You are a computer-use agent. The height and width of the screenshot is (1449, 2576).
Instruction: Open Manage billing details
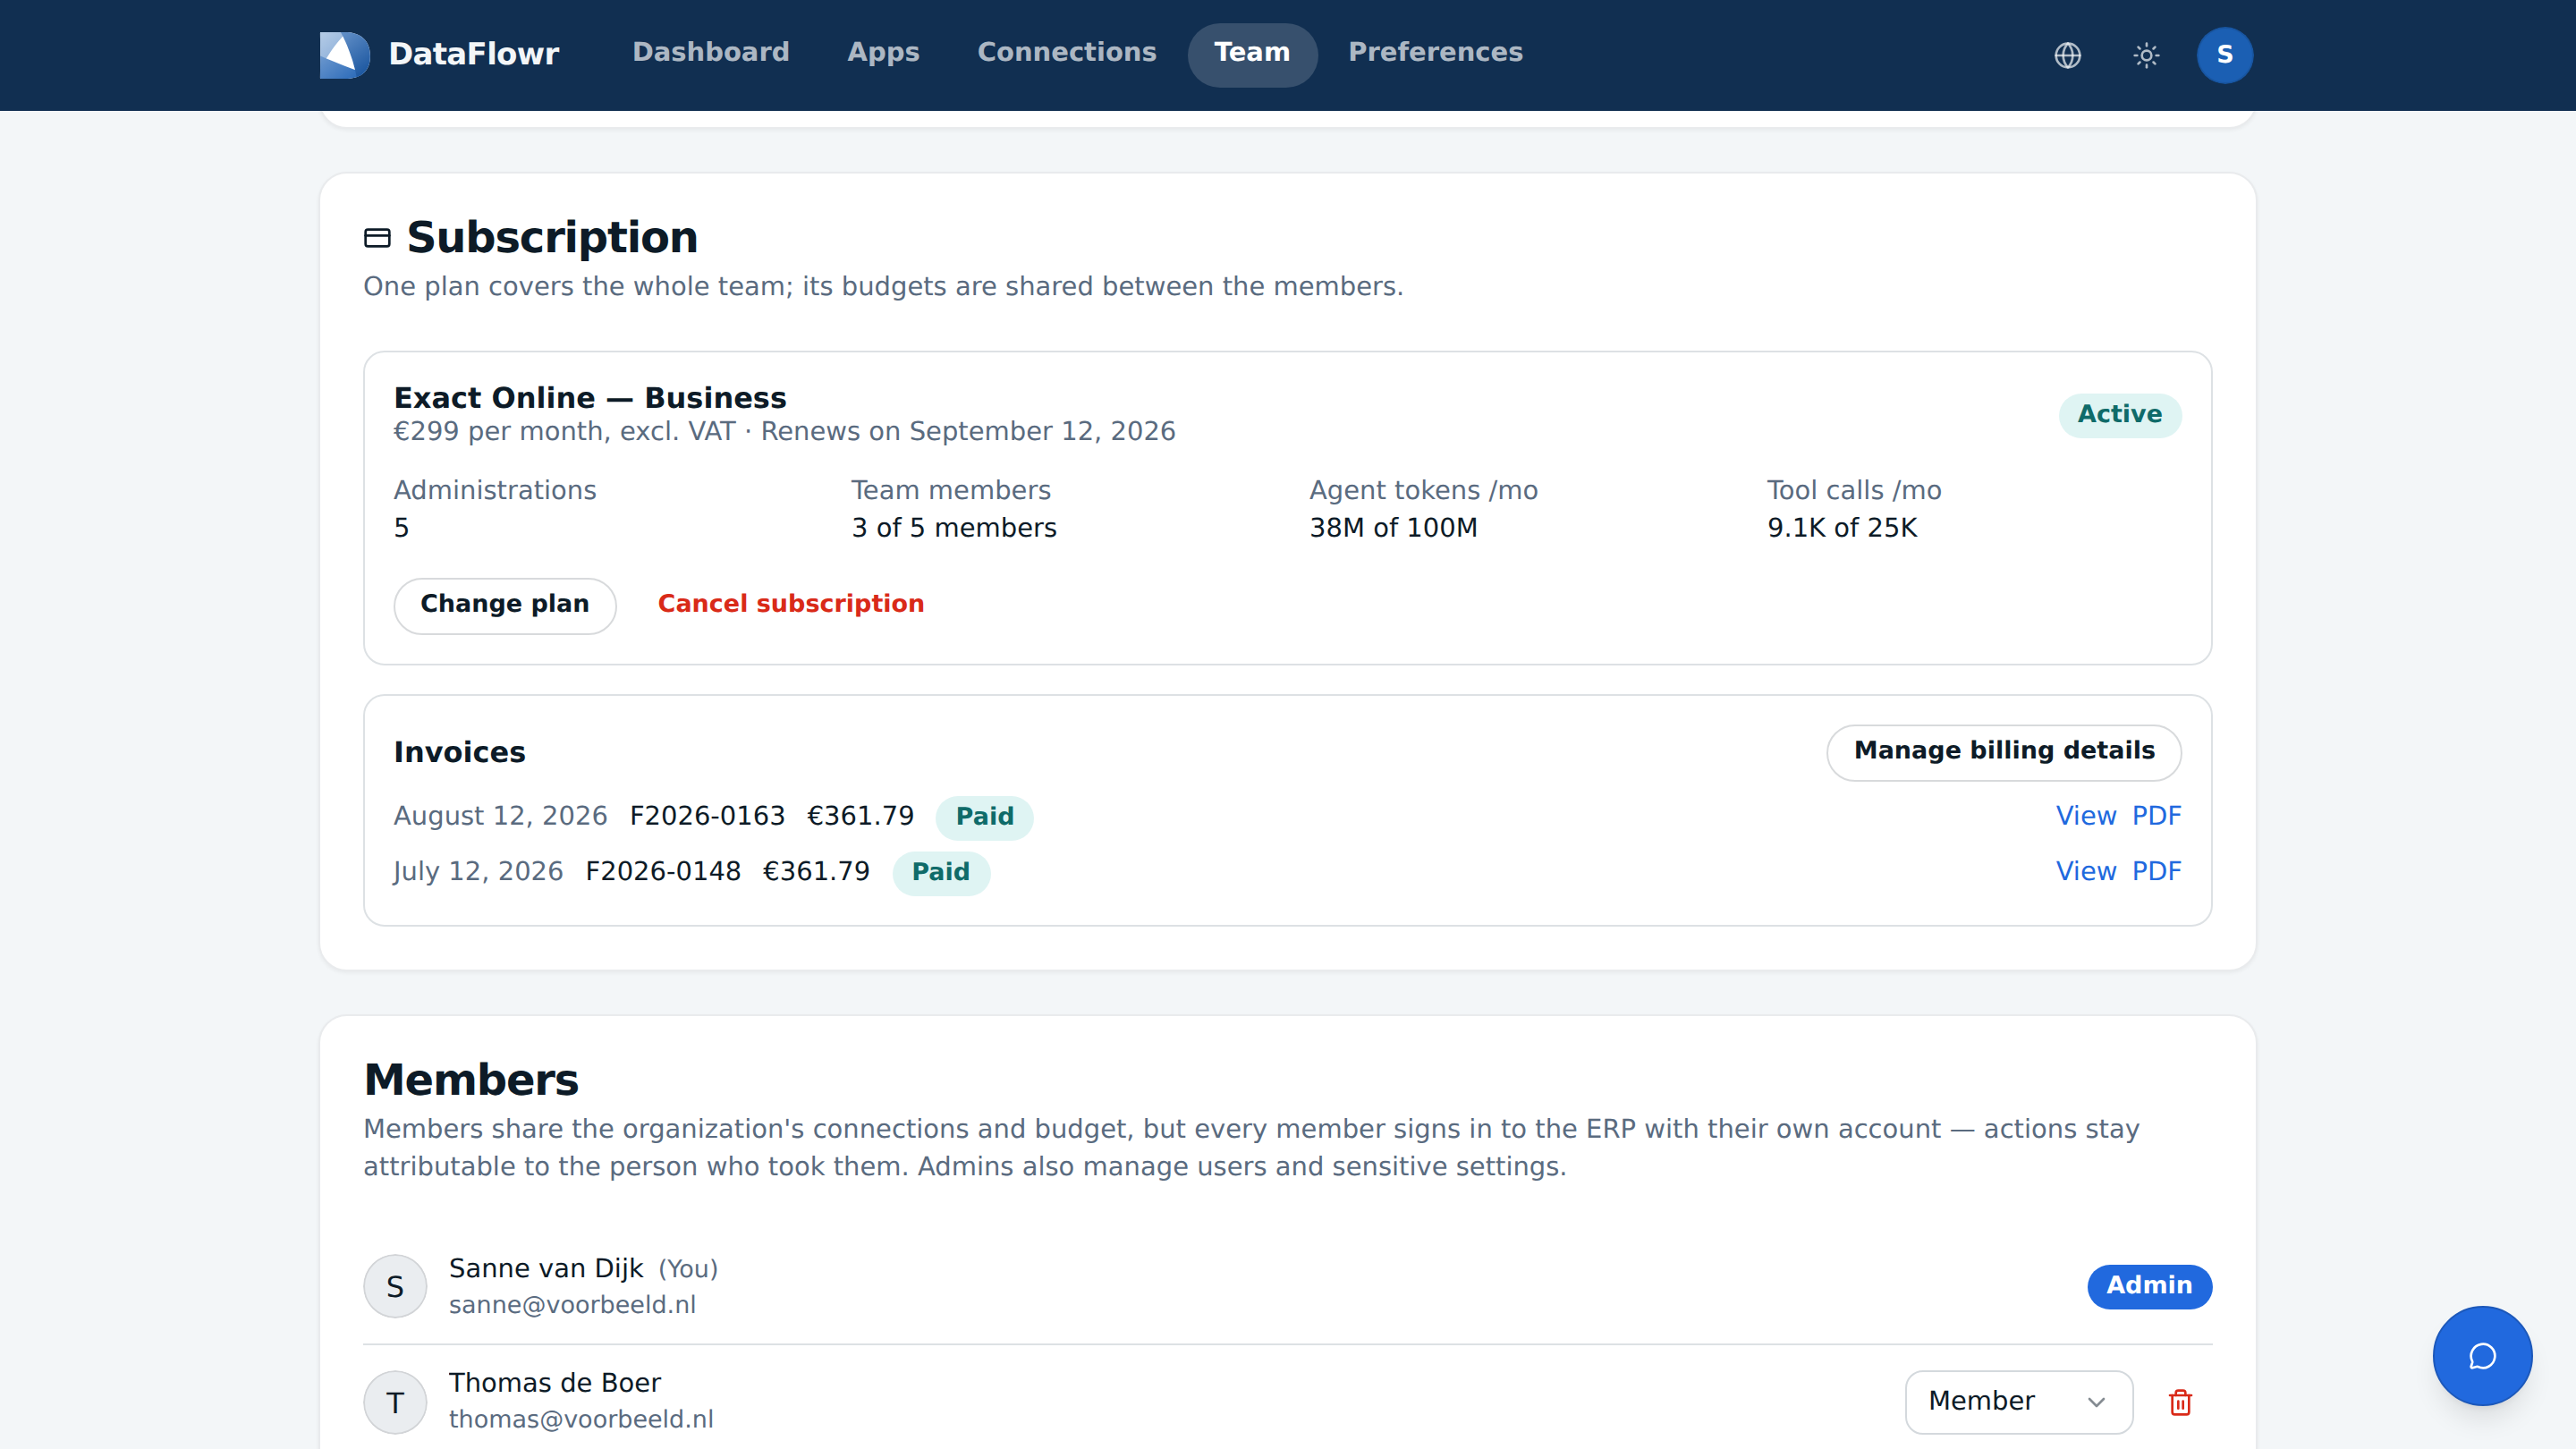[2004, 752]
